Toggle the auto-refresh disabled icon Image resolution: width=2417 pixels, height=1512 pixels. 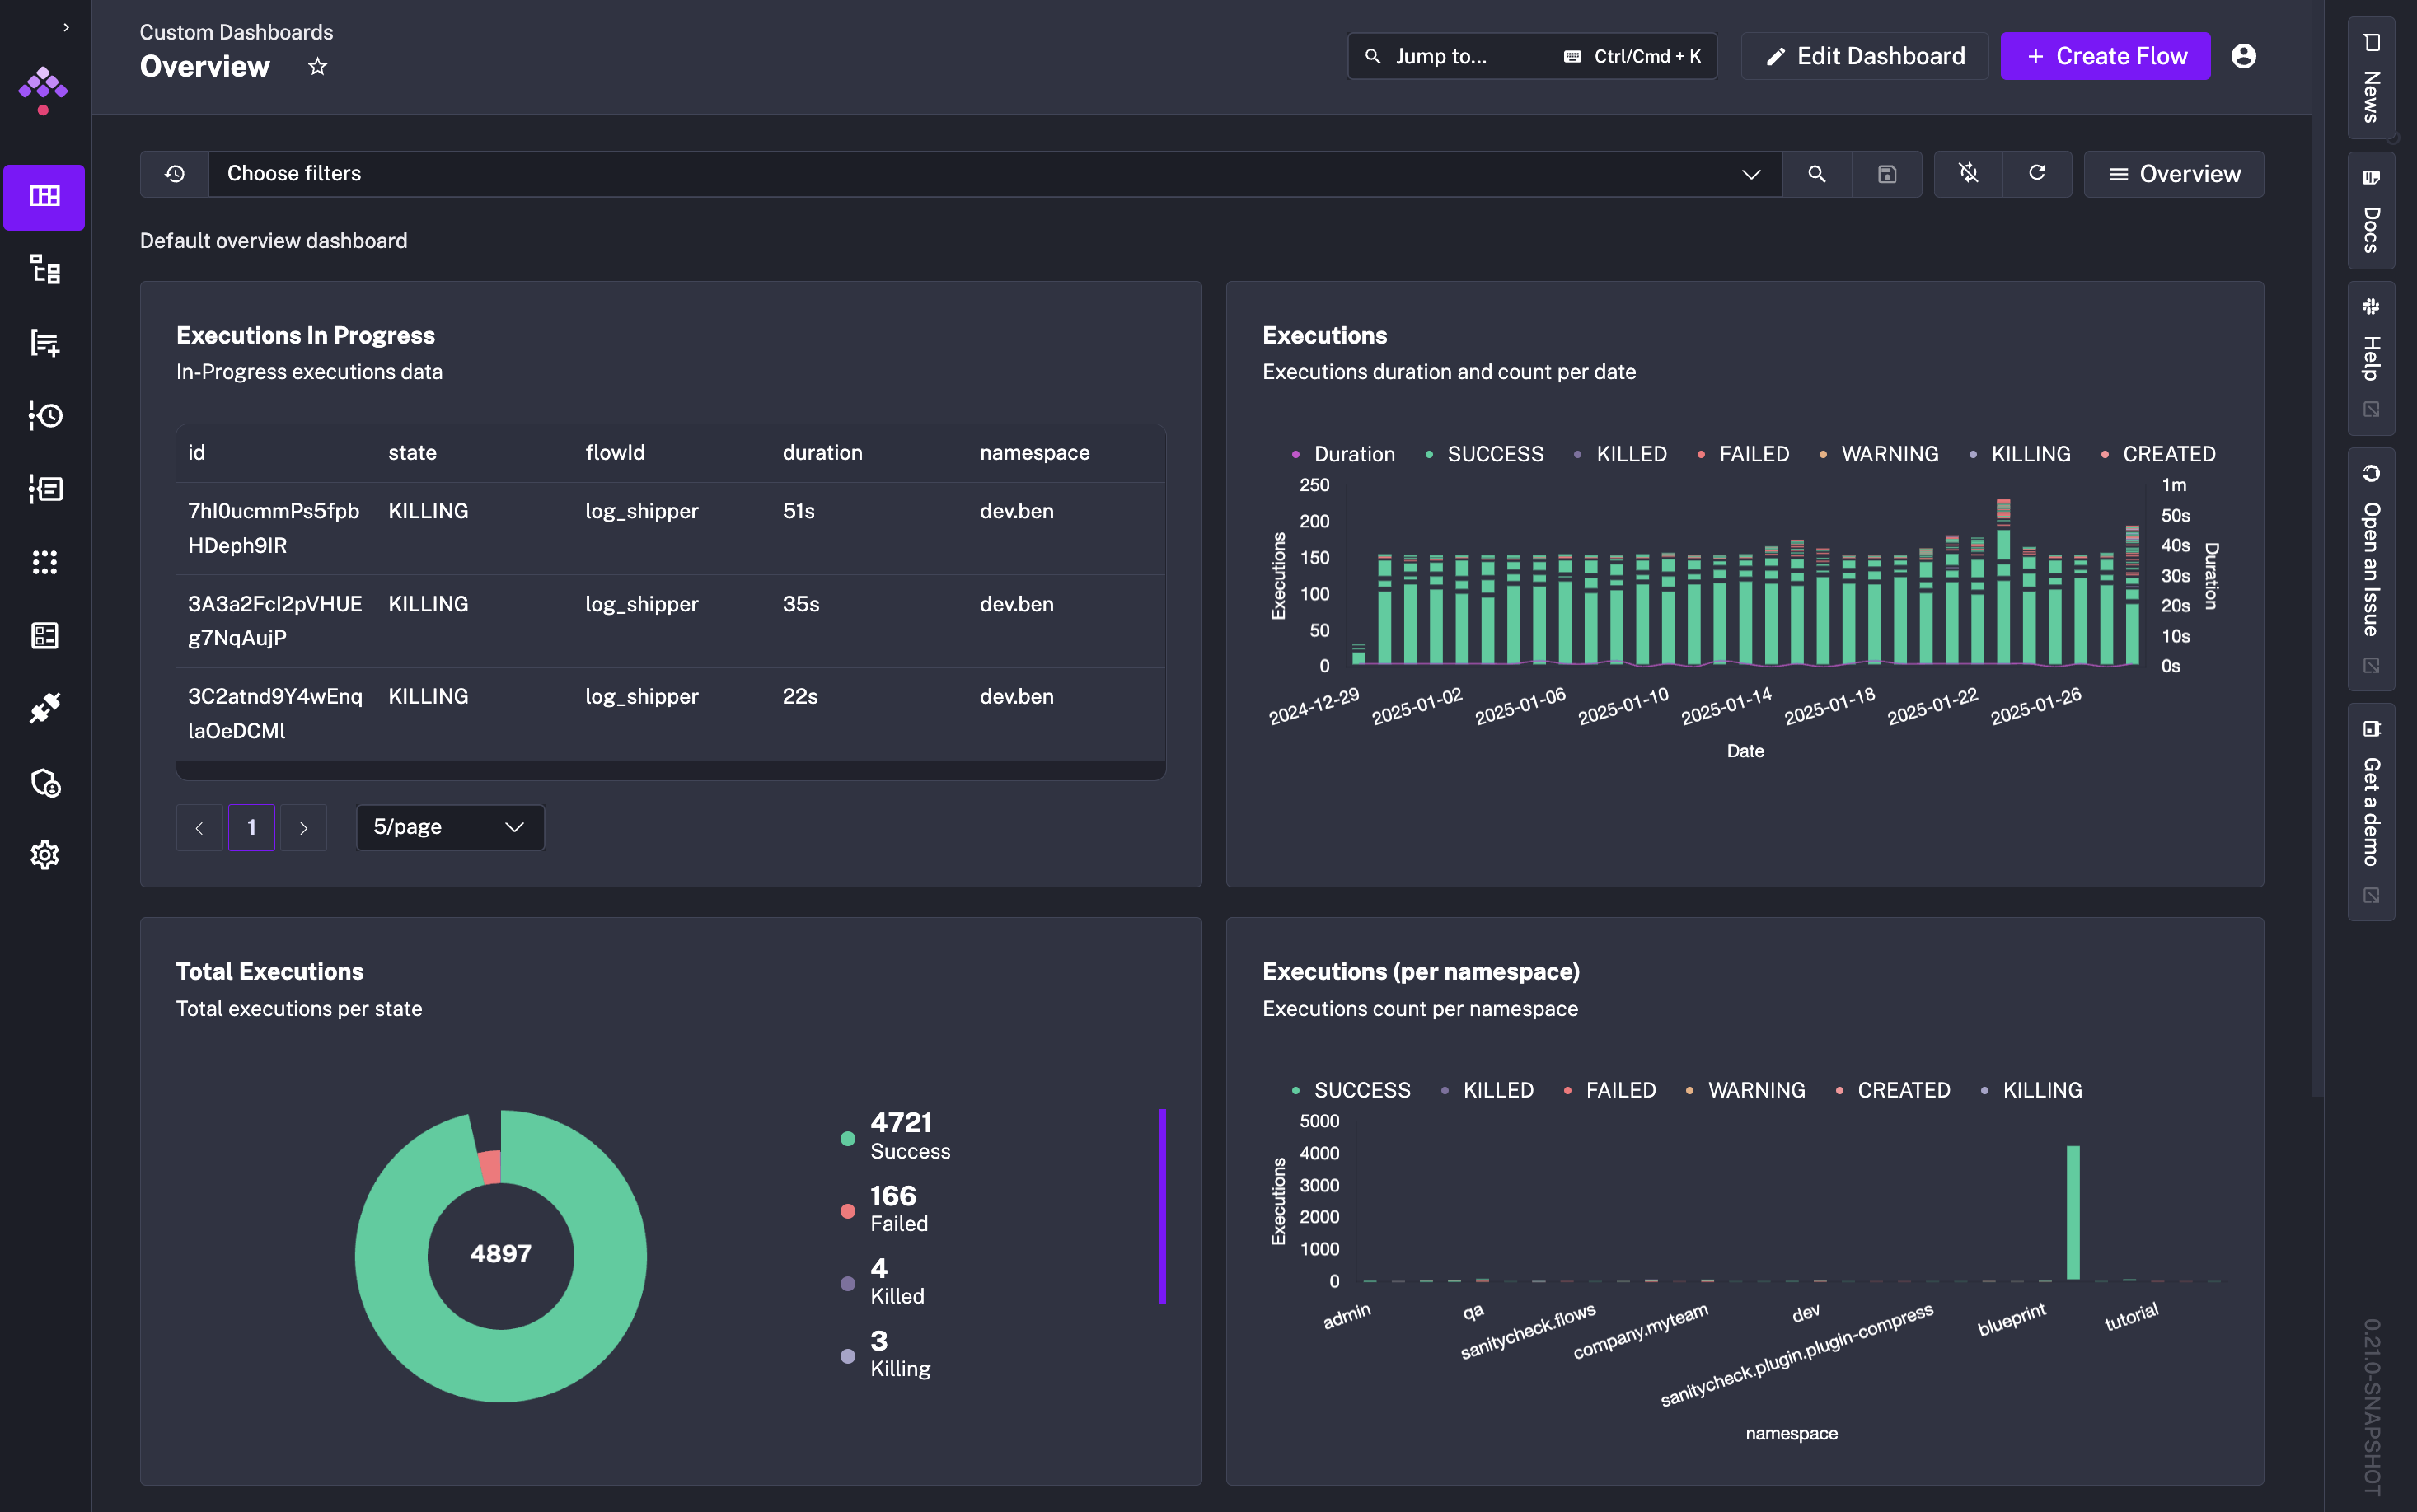point(1967,174)
